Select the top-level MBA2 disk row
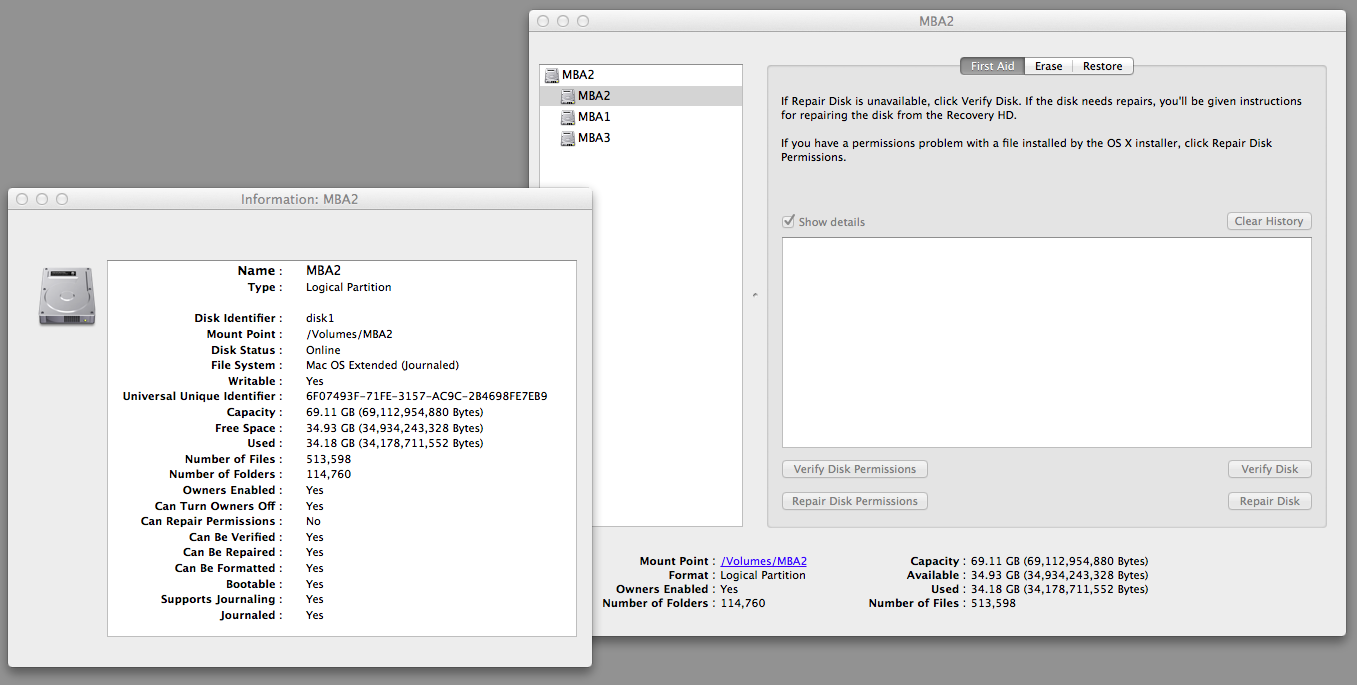This screenshot has height=685, width=1357. point(641,75)
